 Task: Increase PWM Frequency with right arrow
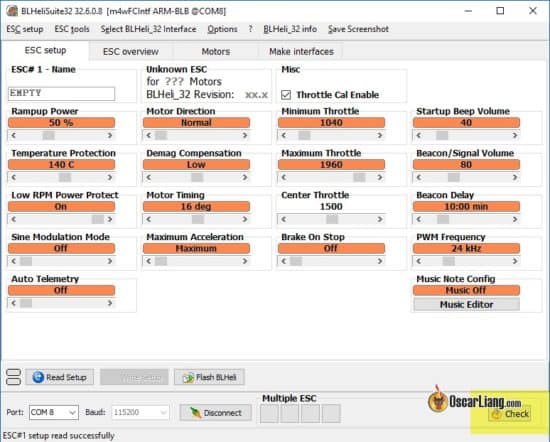pos(515,261)
